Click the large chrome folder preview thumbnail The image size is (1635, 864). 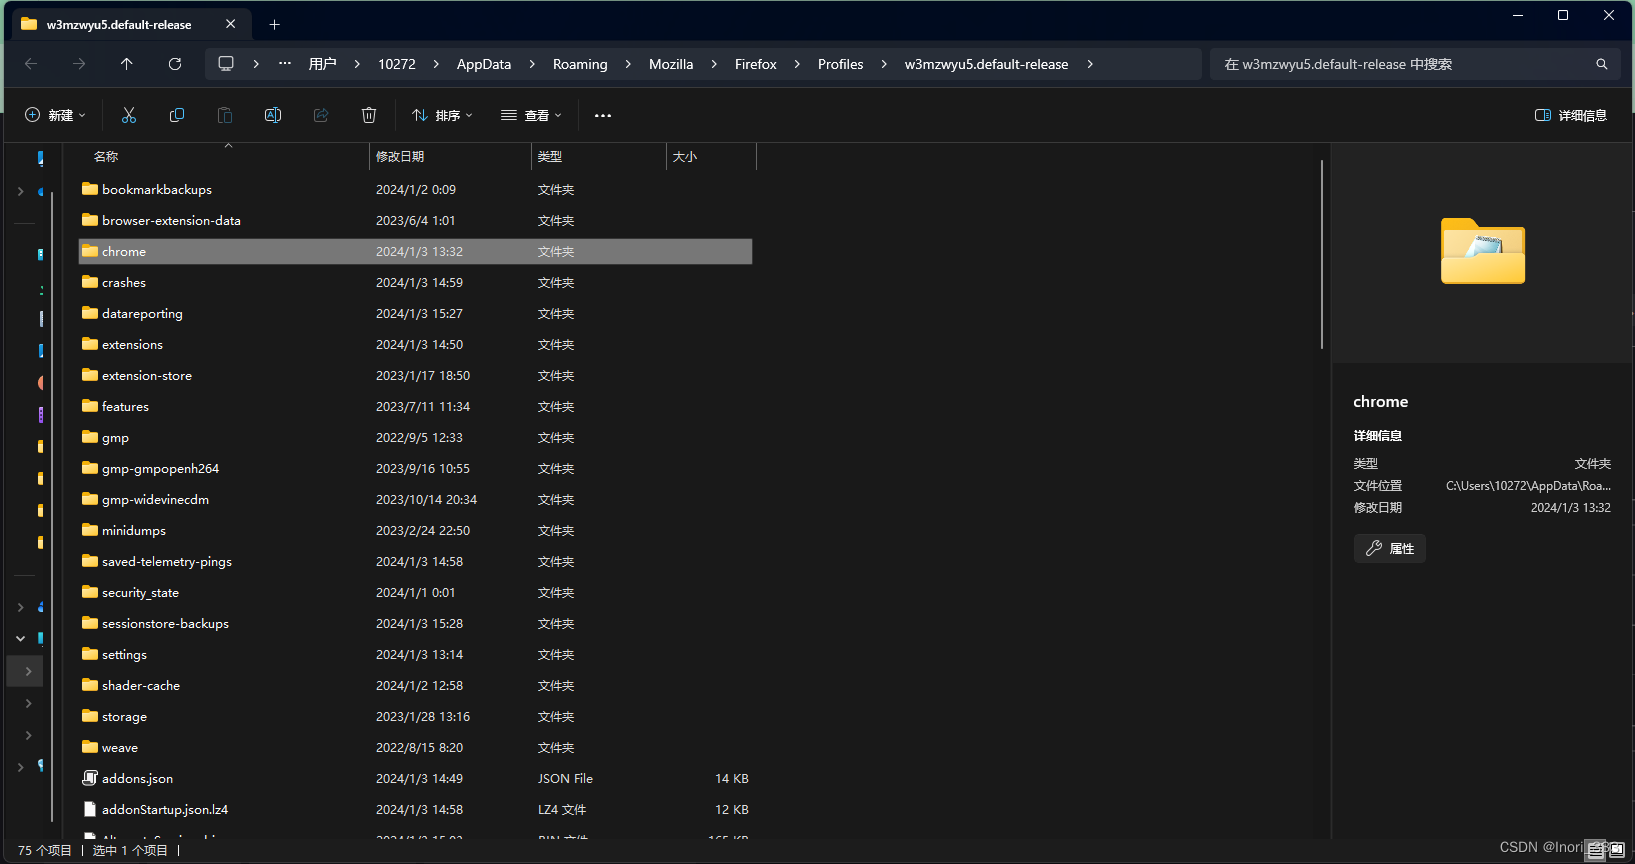[1483, 251]
